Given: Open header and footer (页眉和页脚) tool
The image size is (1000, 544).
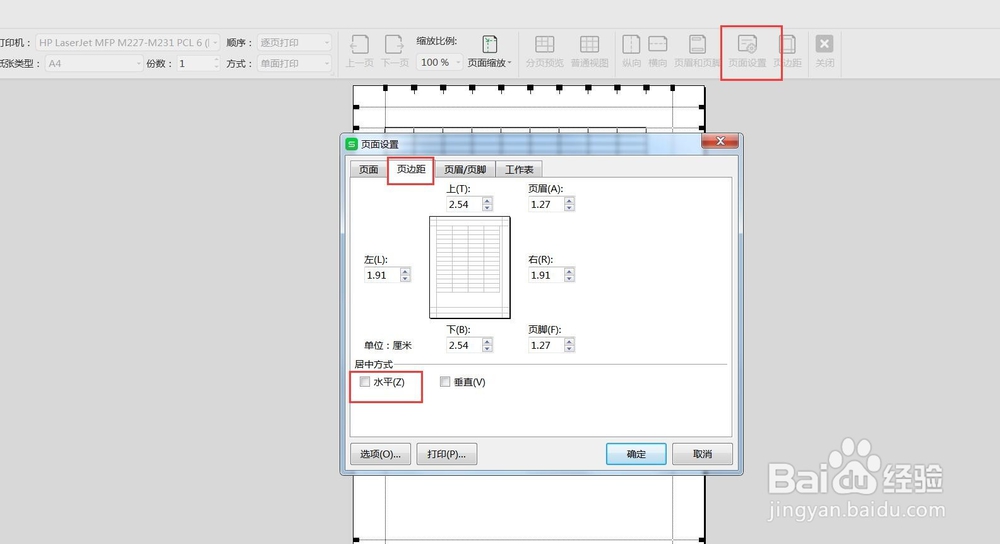Looking at the screenshot, I should click(x=697, y=51).
